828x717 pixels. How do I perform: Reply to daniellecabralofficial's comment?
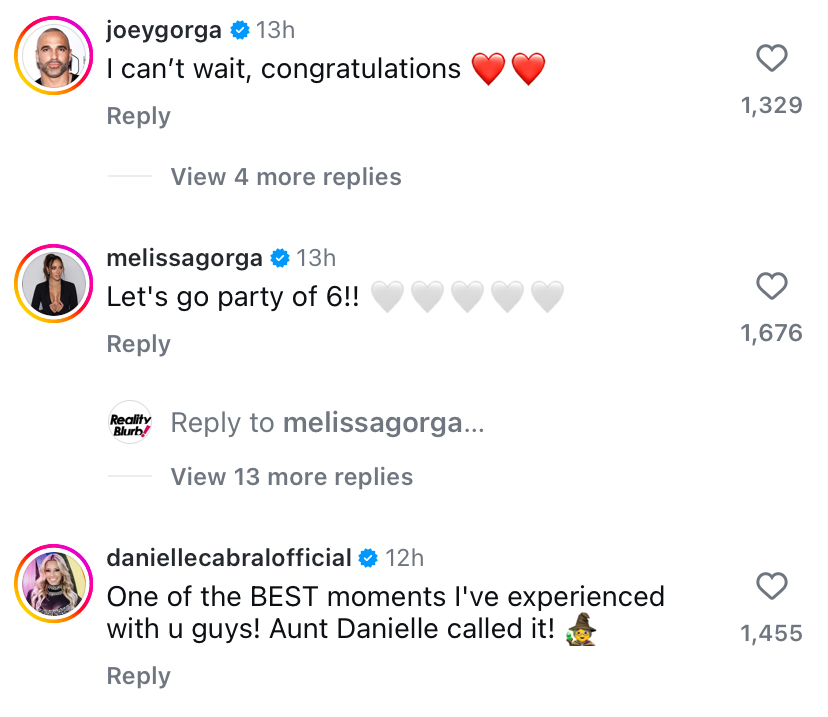138,676
